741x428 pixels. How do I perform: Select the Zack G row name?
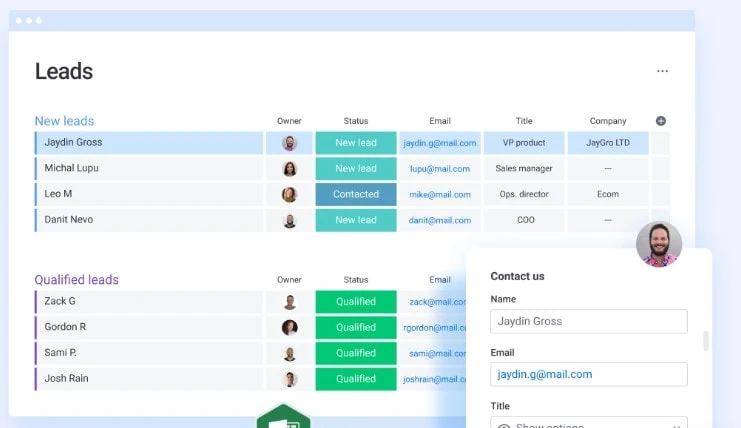[x=60, y=301]
